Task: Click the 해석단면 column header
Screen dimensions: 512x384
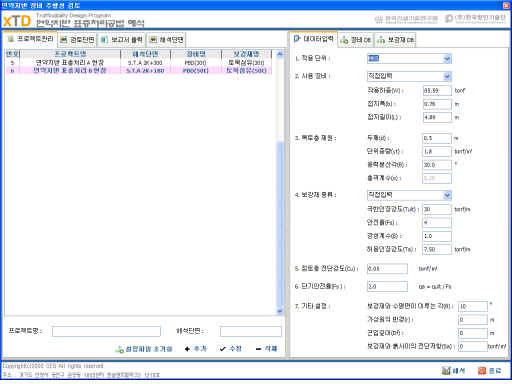Action: [x=145, y=54]
